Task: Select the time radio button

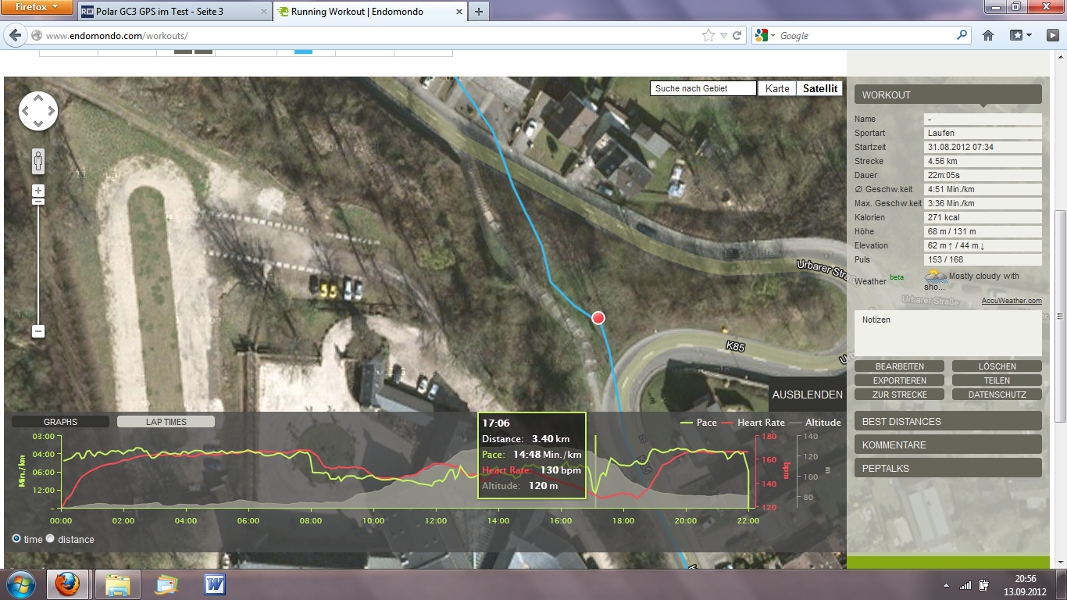Action: [x=16, y=539]
